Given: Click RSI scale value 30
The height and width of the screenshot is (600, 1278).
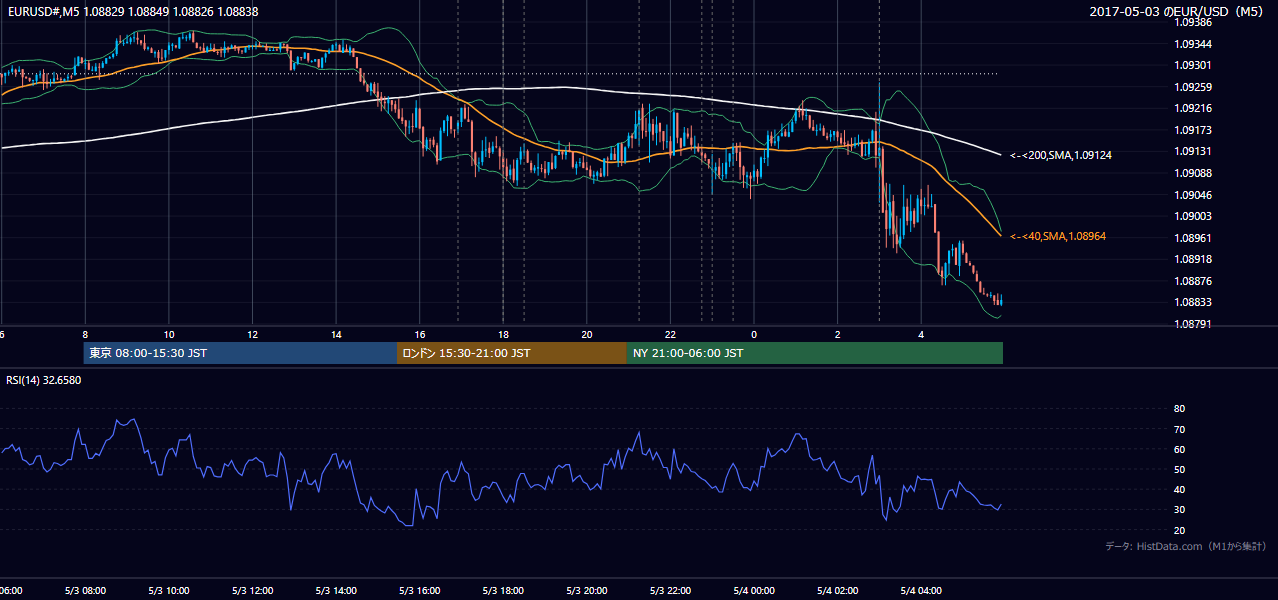Looking at the screenshot, I should [x=1179, y=509].
